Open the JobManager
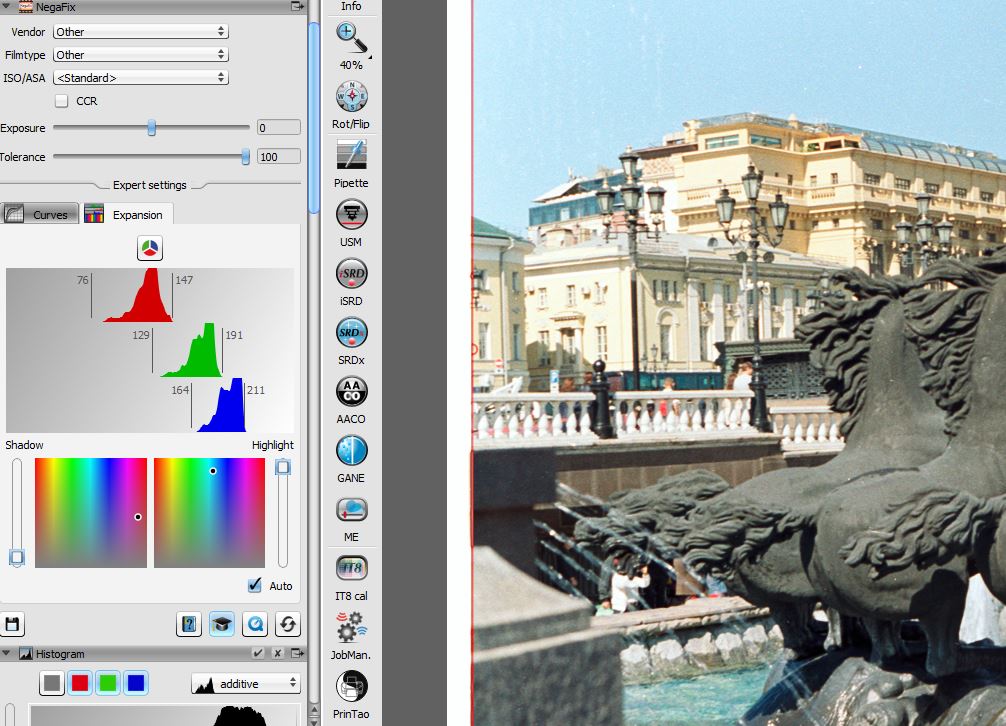Viewport: 1006px width, 726px height. point(351,627)
